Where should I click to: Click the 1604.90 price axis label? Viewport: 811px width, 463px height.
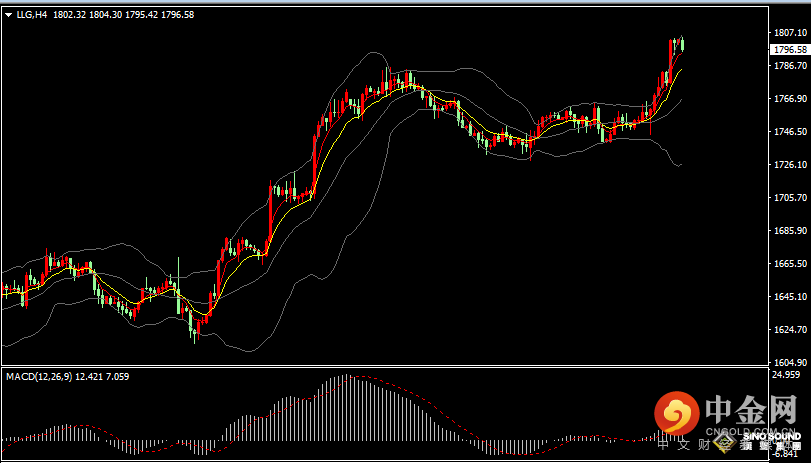(x=789, y=363)
